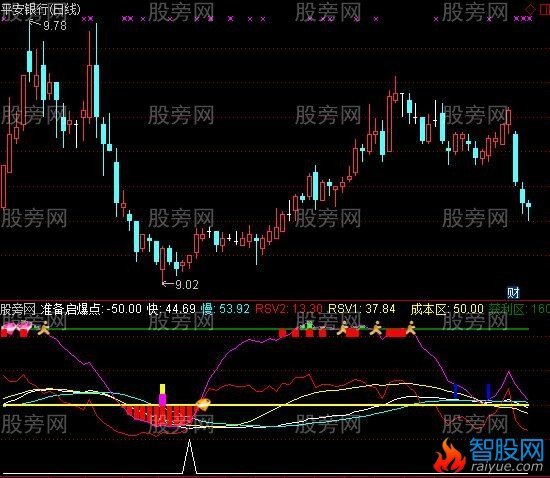Viewport: 550px width, 478px height.
Task: Click the first running-man signal near chart start
Action: 43,328
